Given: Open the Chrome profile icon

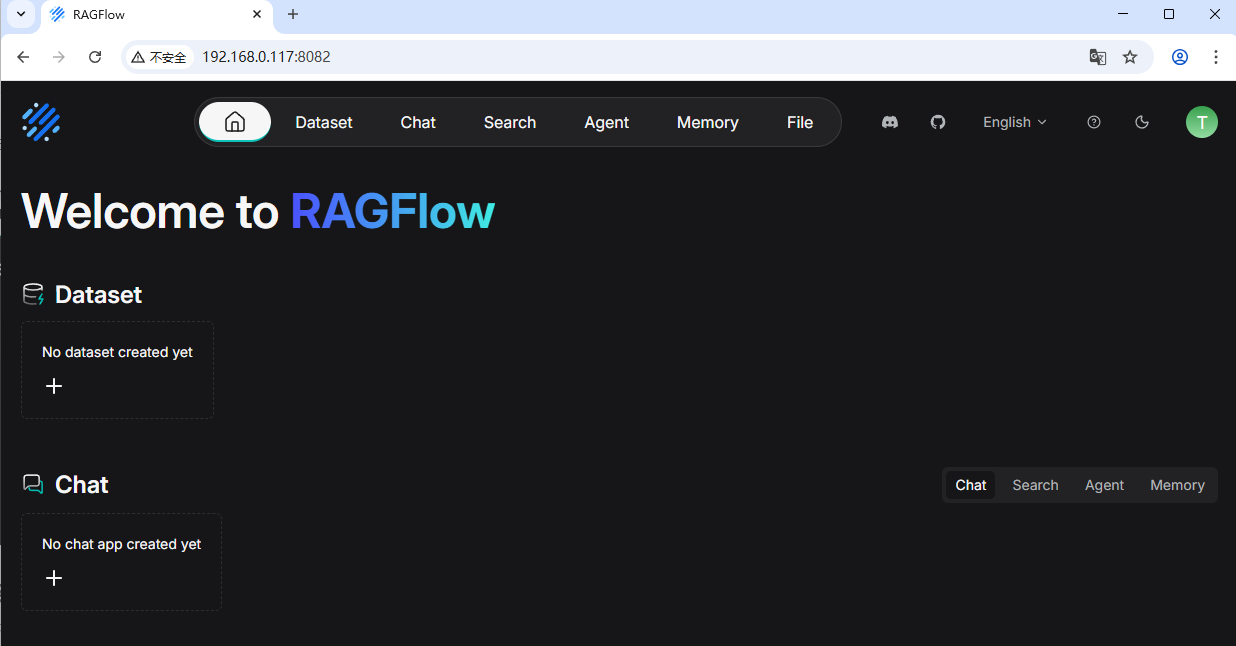Looking at the screenshot, I should point(1180,57).
